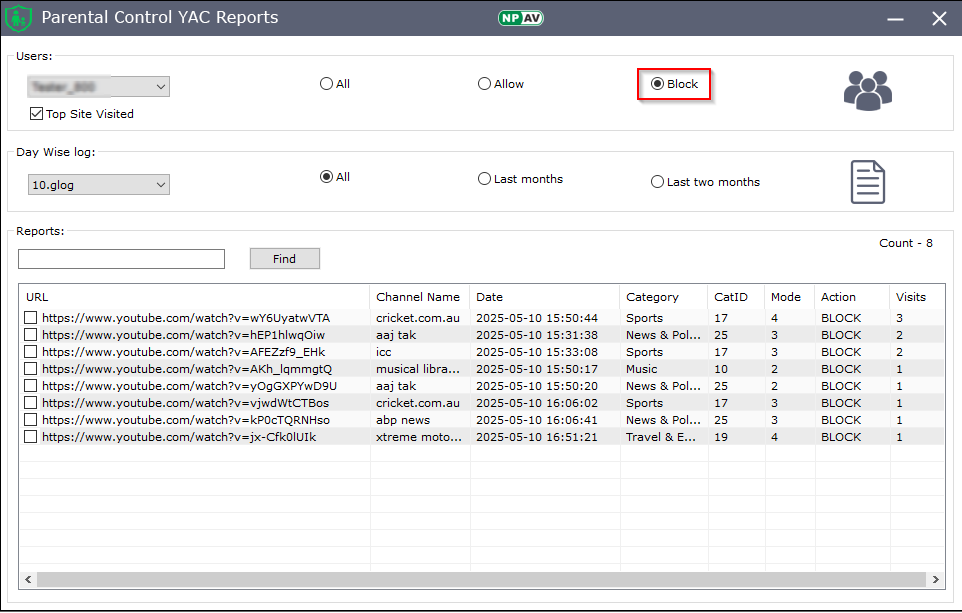
Task: Click the NPAV logo badge
Action: coord(520,18)
